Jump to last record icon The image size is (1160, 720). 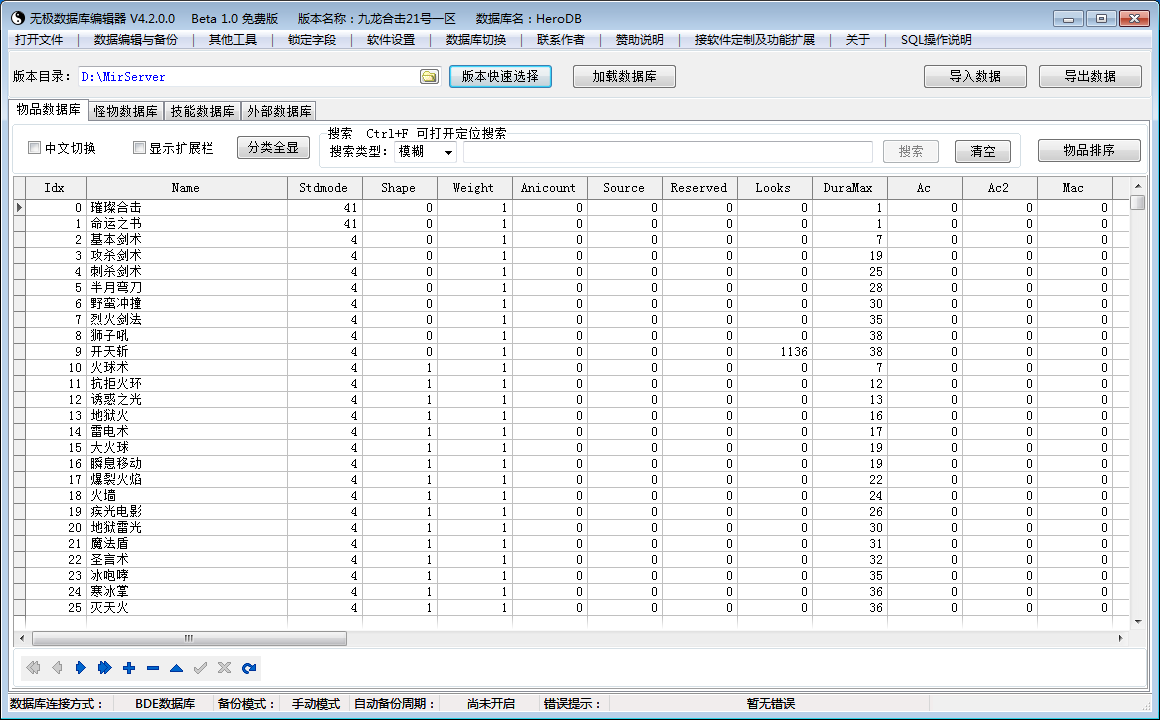pyautogui.click(x=104, y=668)
